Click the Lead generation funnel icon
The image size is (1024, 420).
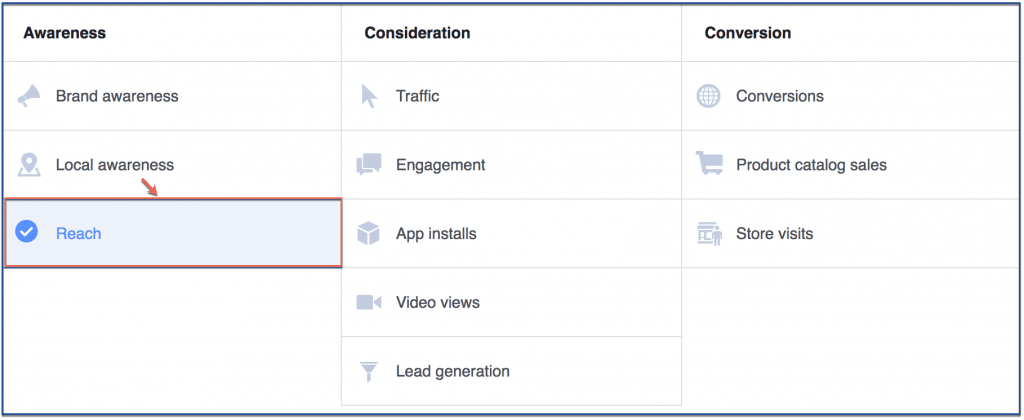369,372
